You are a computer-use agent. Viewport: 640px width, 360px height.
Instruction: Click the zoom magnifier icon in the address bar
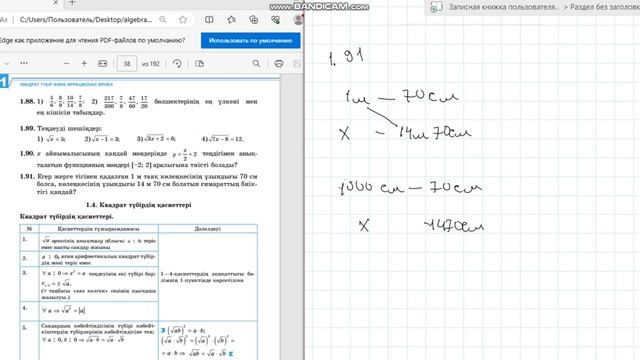click(163, 20)
